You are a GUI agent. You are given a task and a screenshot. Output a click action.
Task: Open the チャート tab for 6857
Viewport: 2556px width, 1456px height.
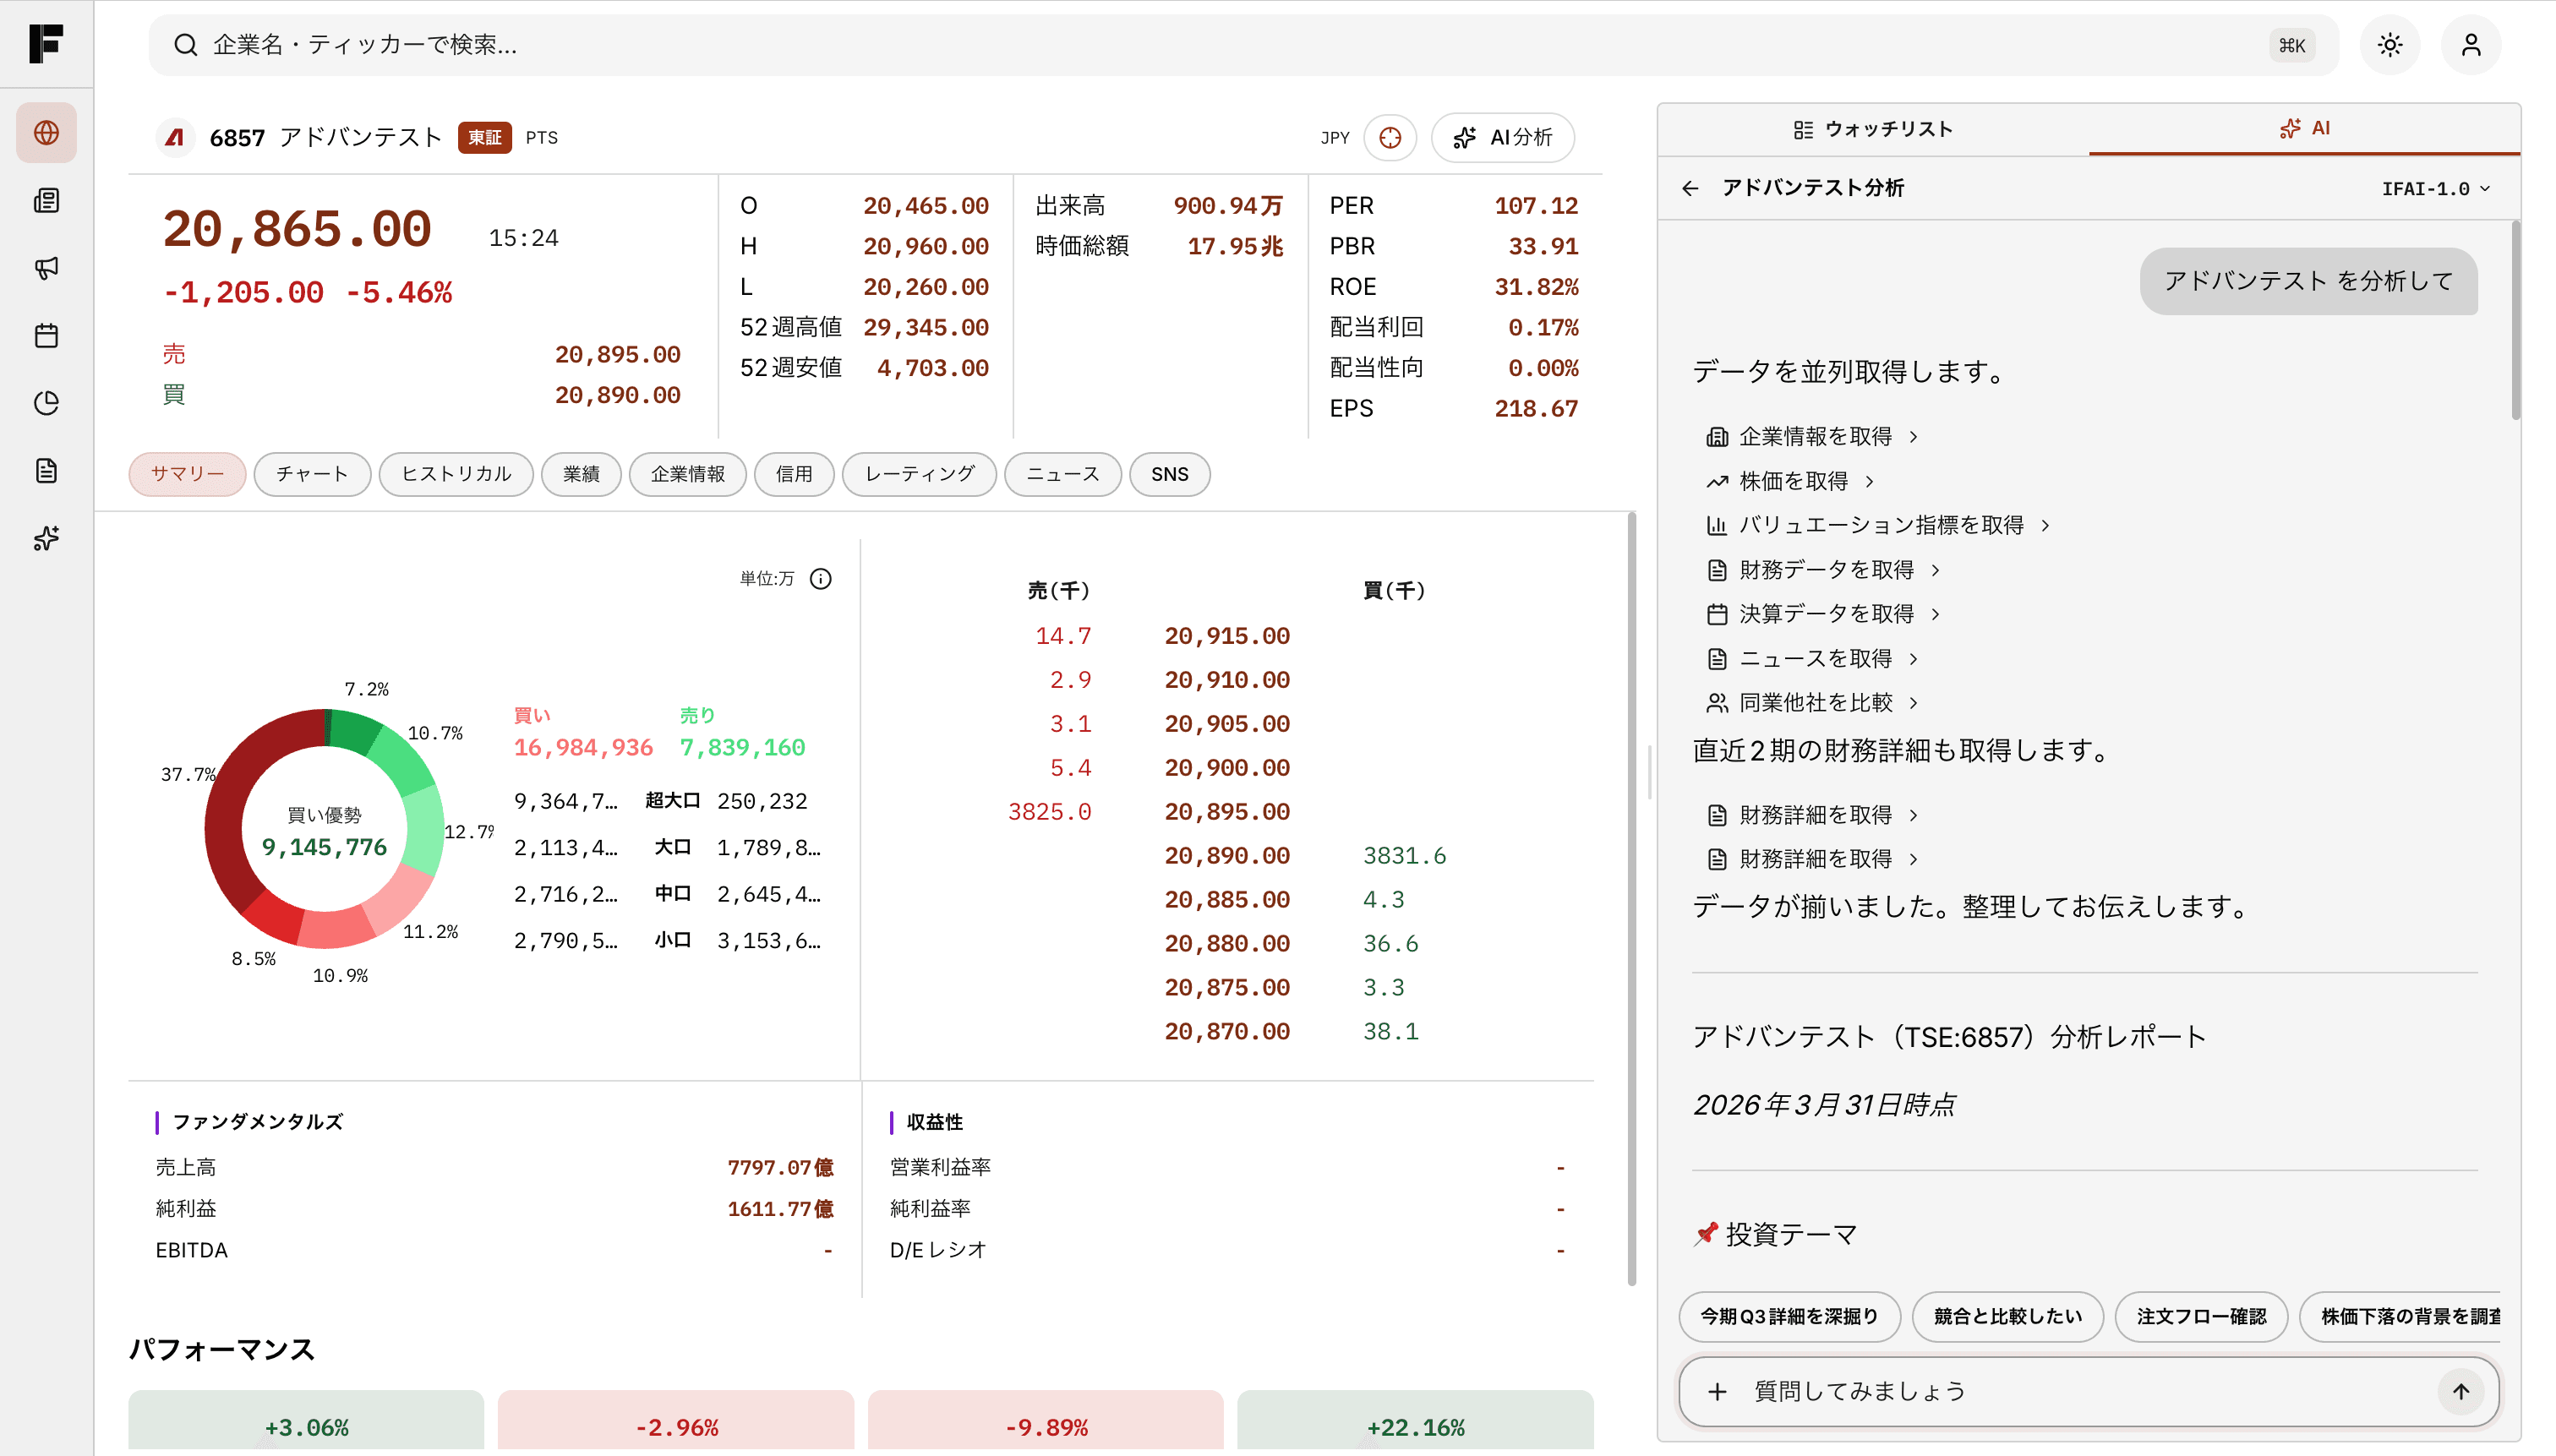312,474
